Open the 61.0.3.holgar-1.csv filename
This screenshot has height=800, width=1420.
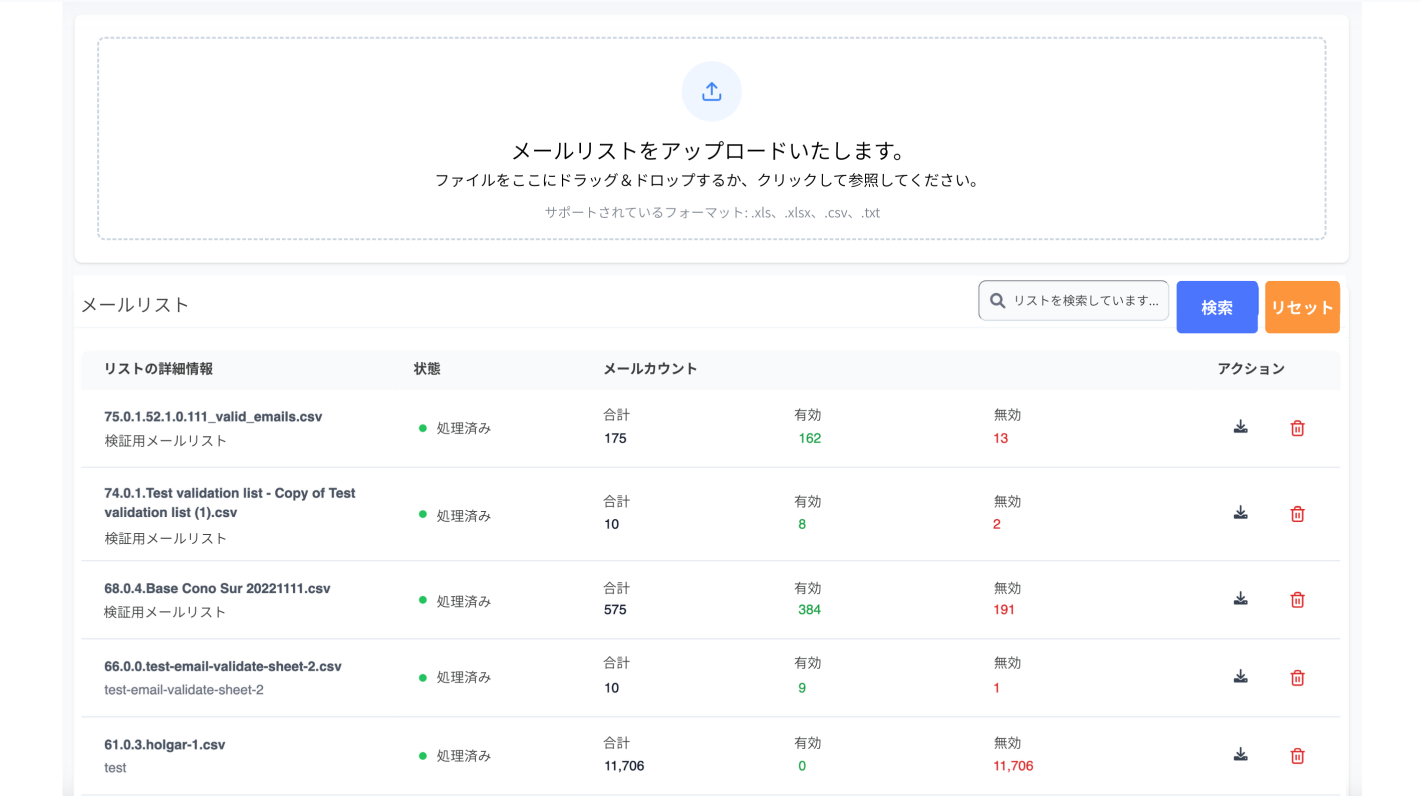click(x=164, y=745)
